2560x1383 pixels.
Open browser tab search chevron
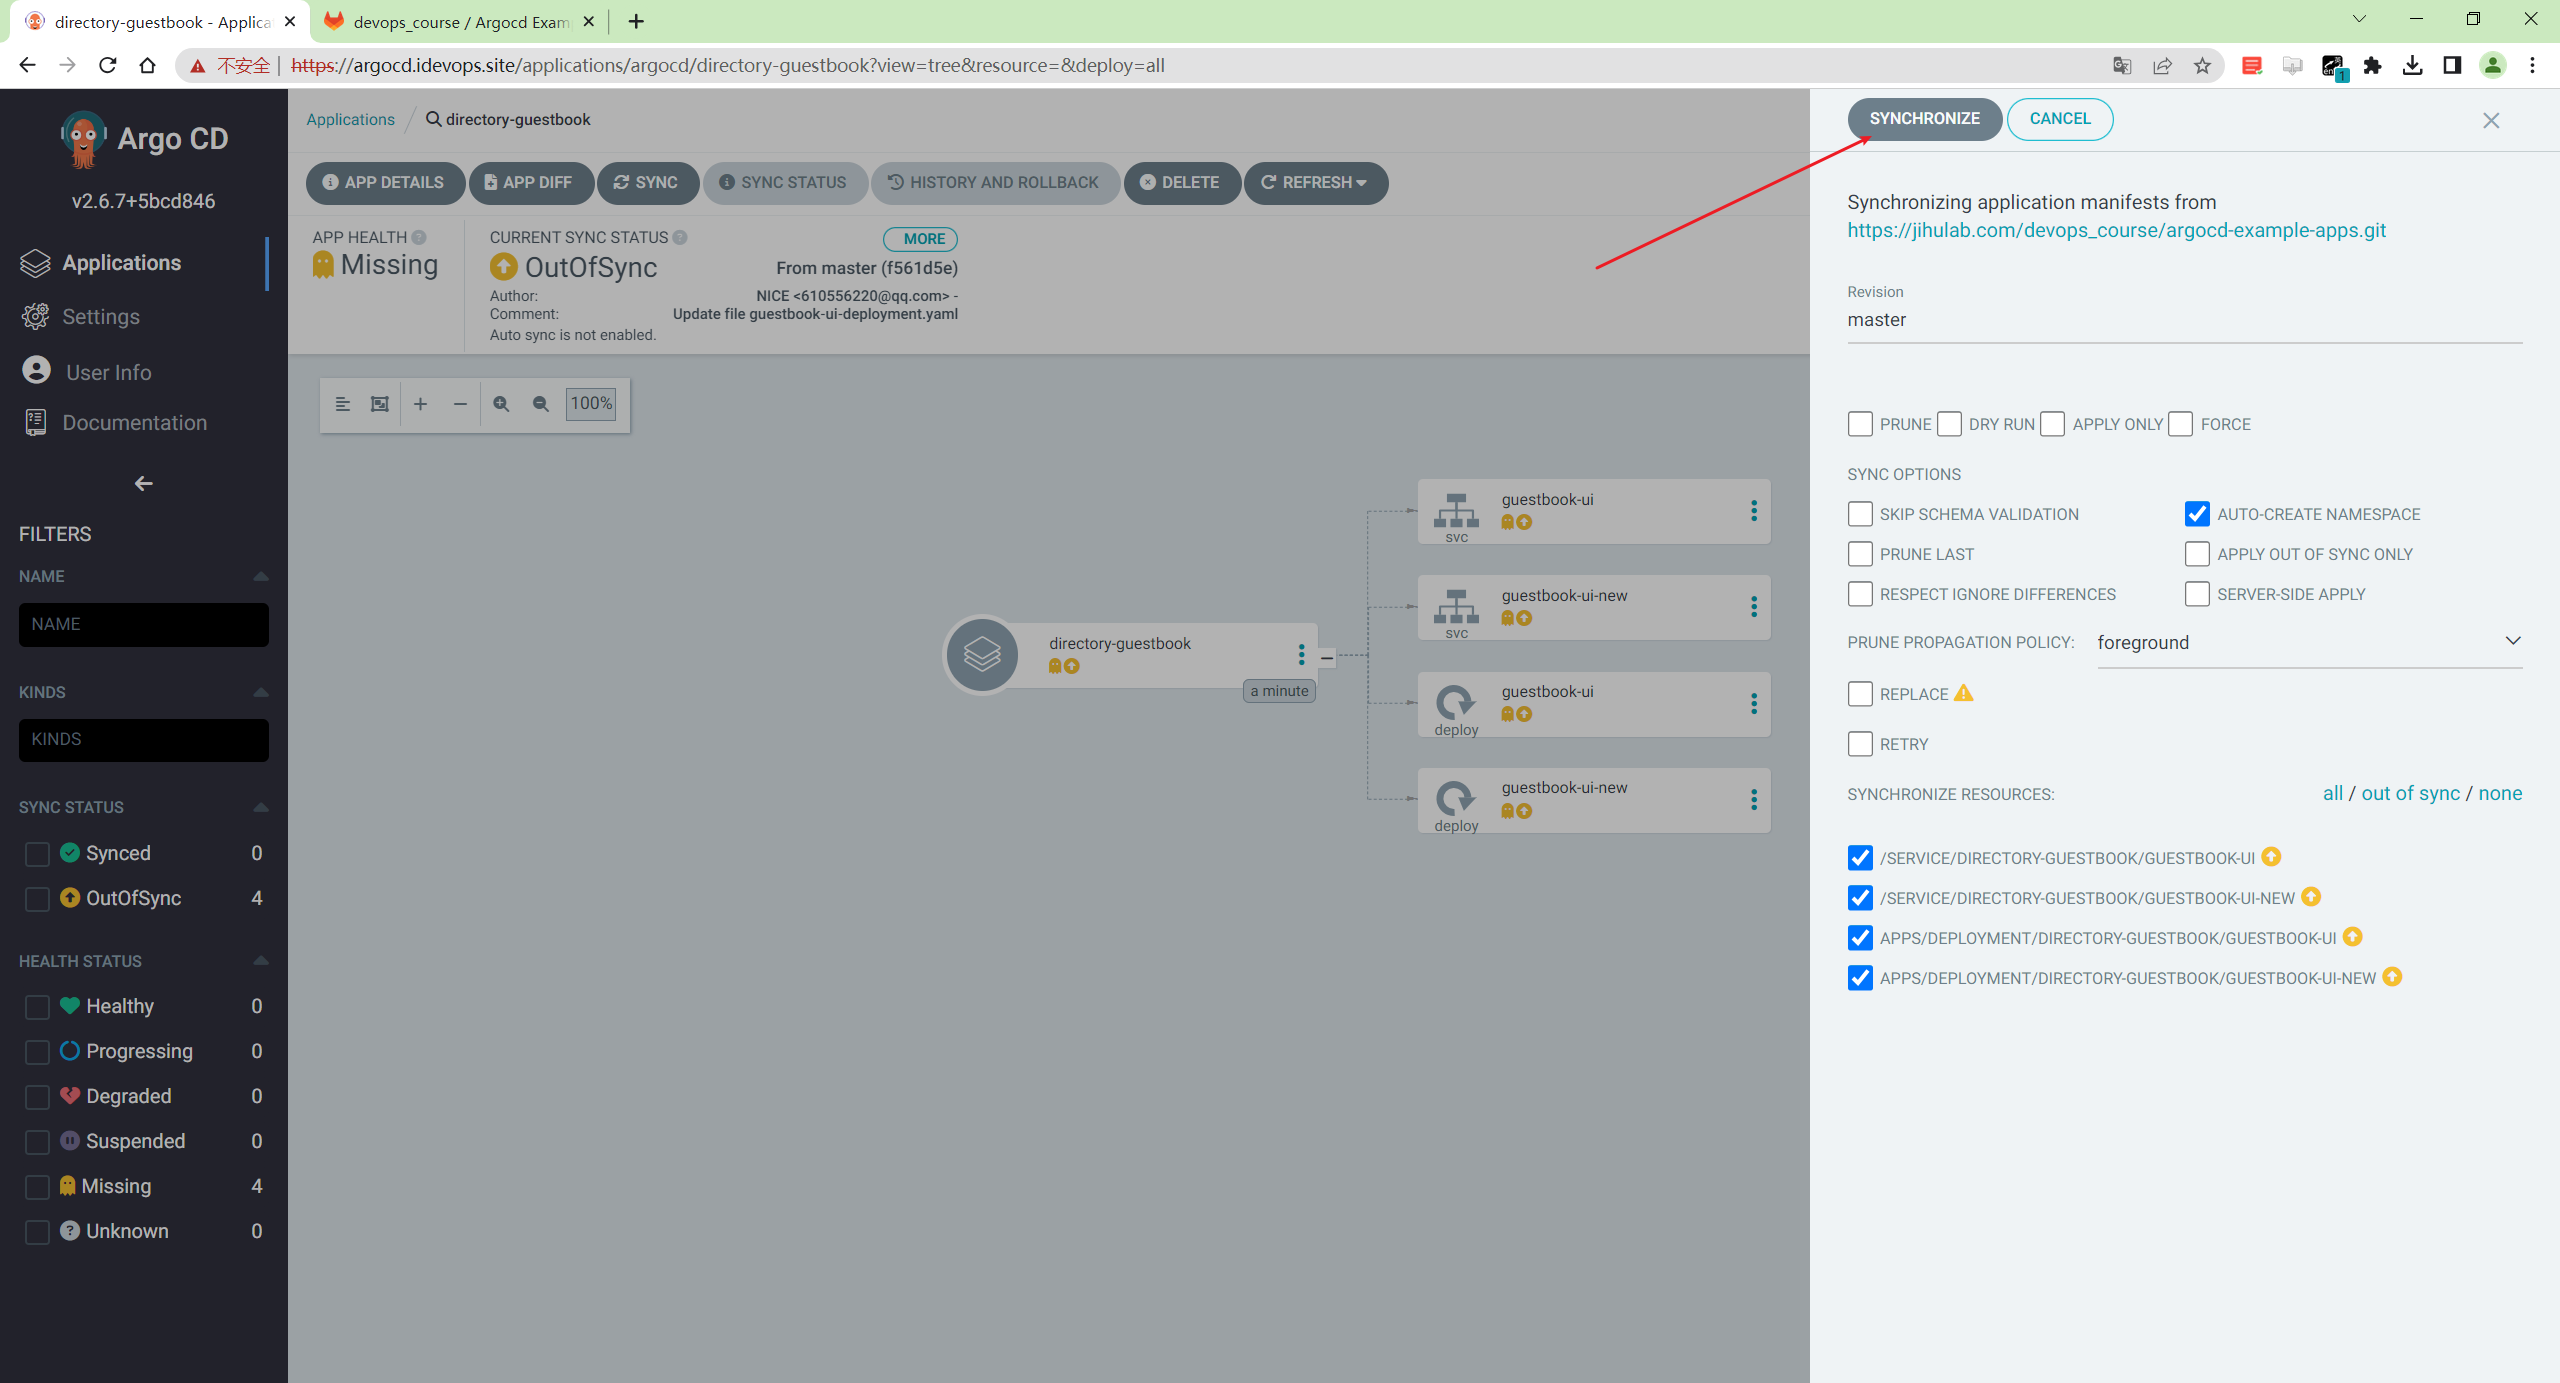click(x=2359, y=19)
